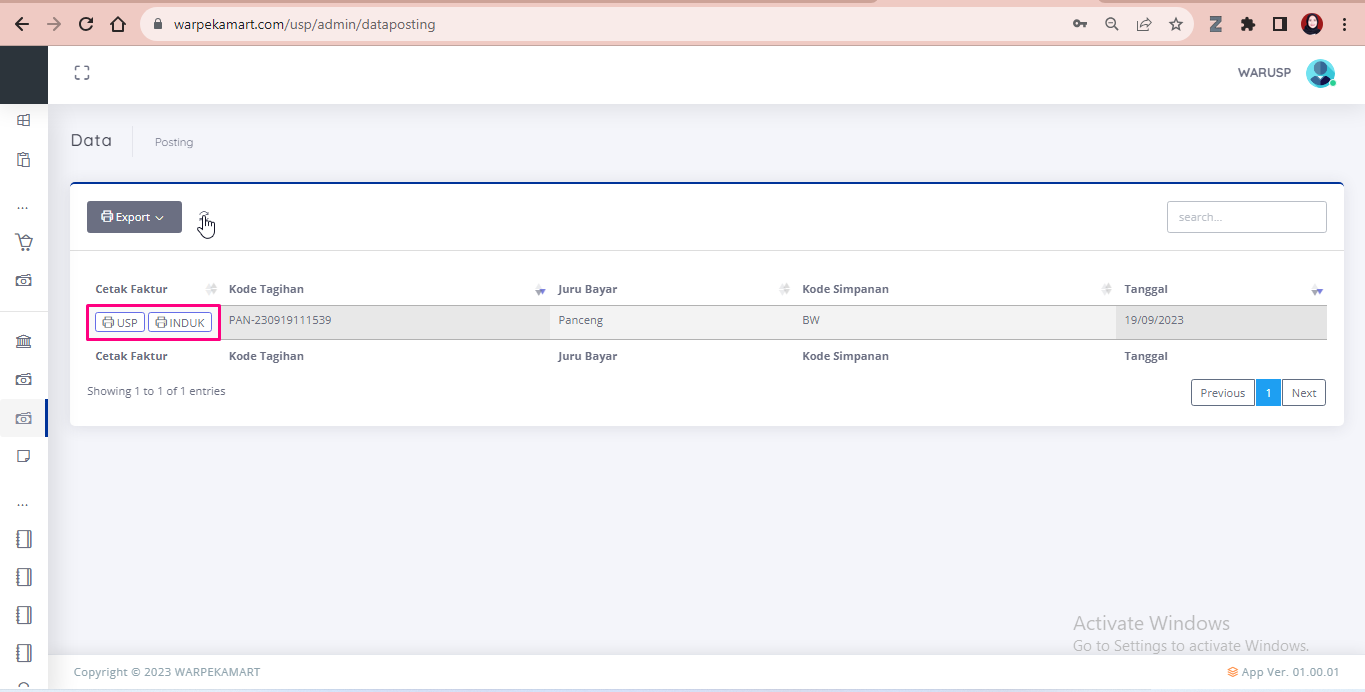Open the Extensions puzzle icon
The image size is (1365, 692).
pos(1248,24)
